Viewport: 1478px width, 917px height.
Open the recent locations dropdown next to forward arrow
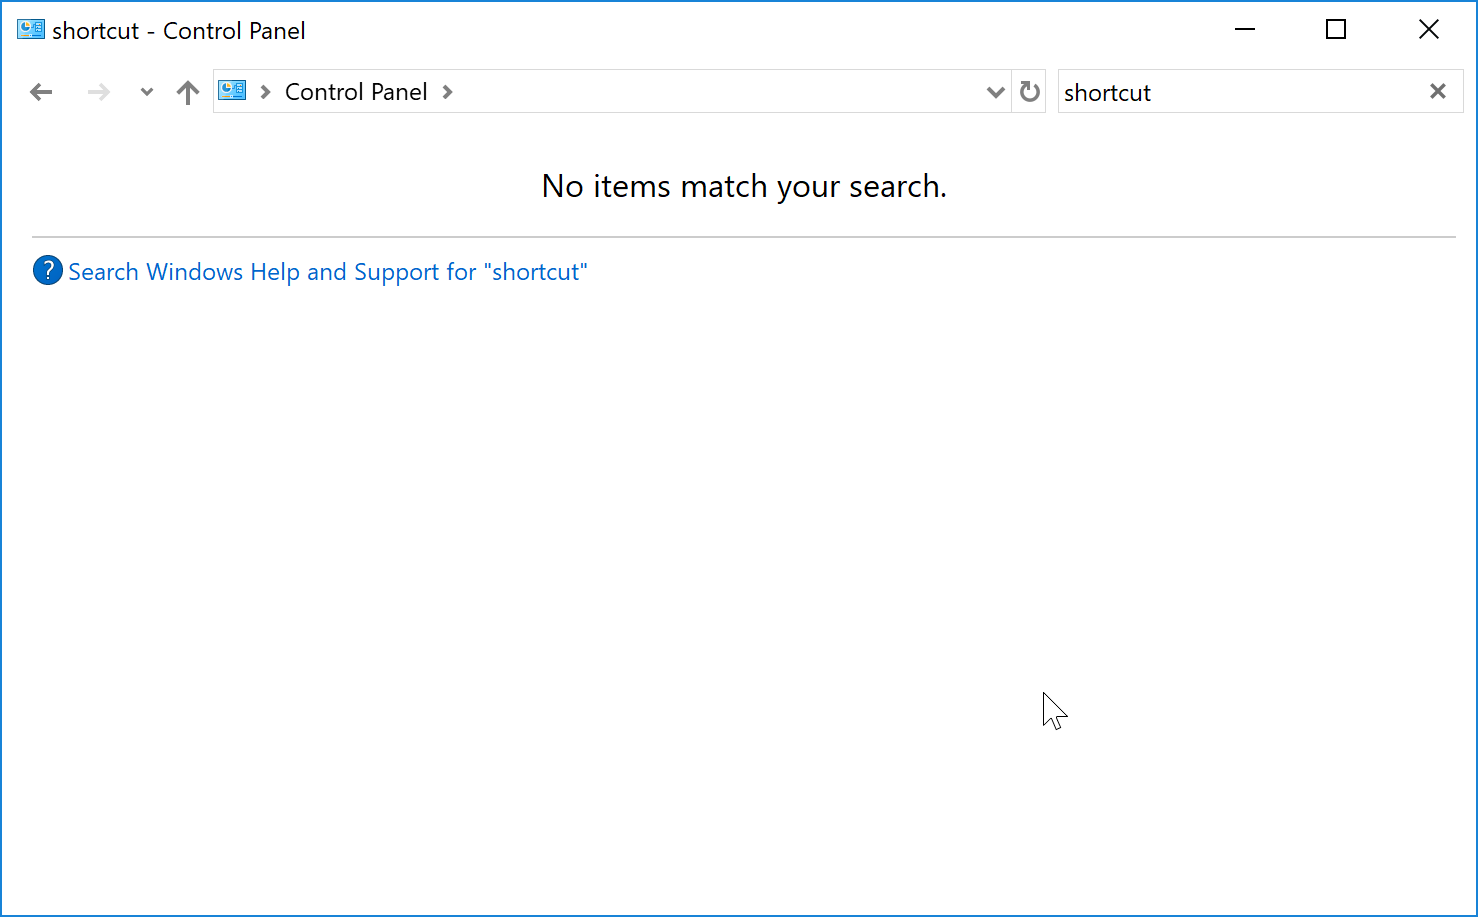pos(146,91)
